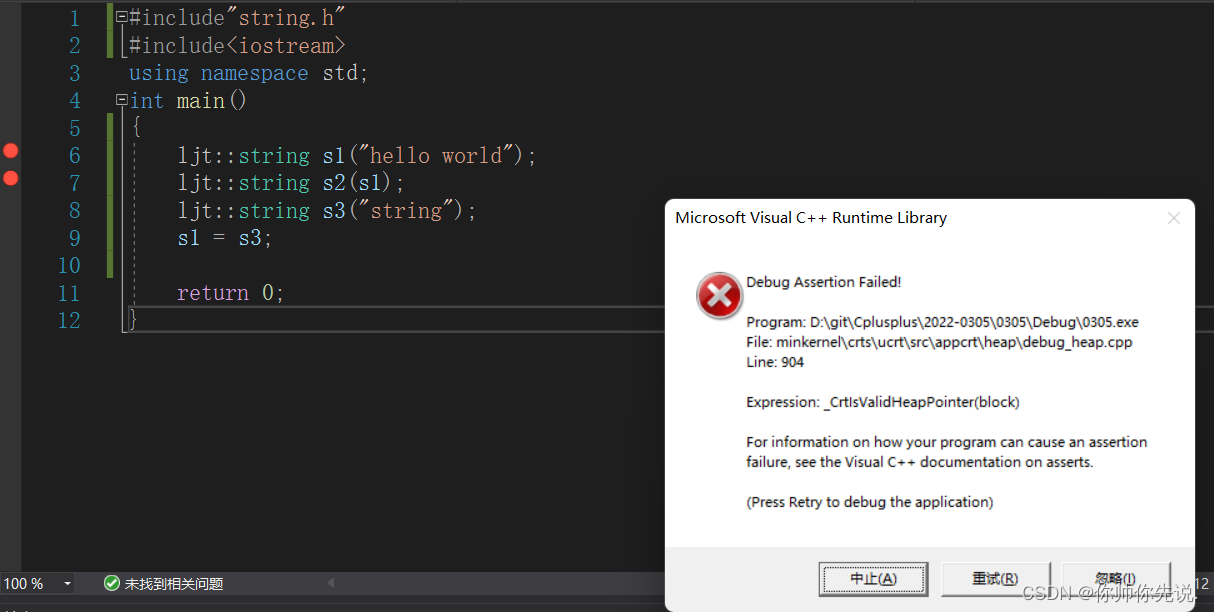This screenshot has height=612, width=1214.
Task: Open the 100 % zoom dropdown
Action: click(x=67, y=583)
